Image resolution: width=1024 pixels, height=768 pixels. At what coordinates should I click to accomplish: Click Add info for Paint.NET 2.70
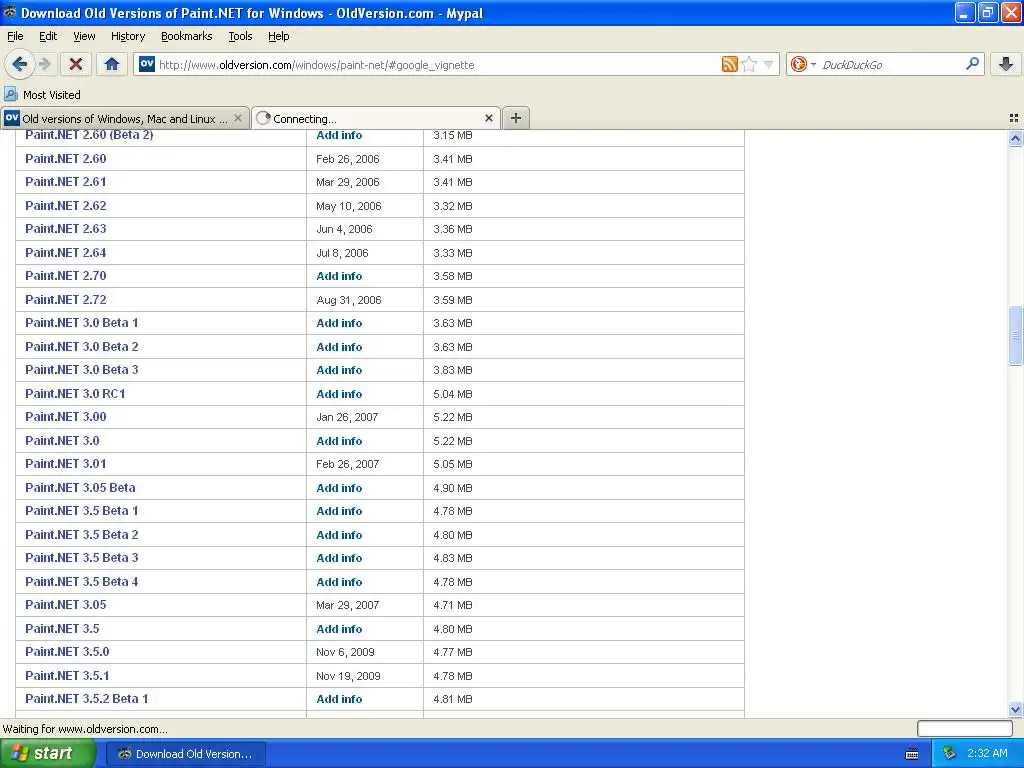(339, 276)
